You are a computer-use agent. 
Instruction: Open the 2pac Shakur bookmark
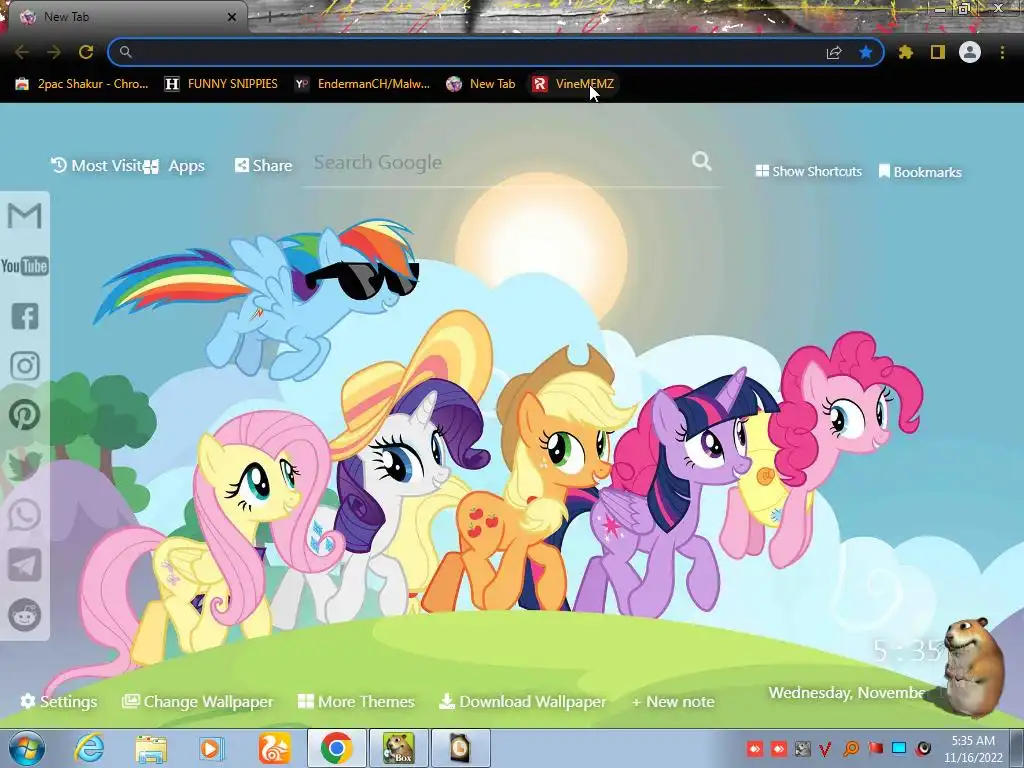(82, 84)
